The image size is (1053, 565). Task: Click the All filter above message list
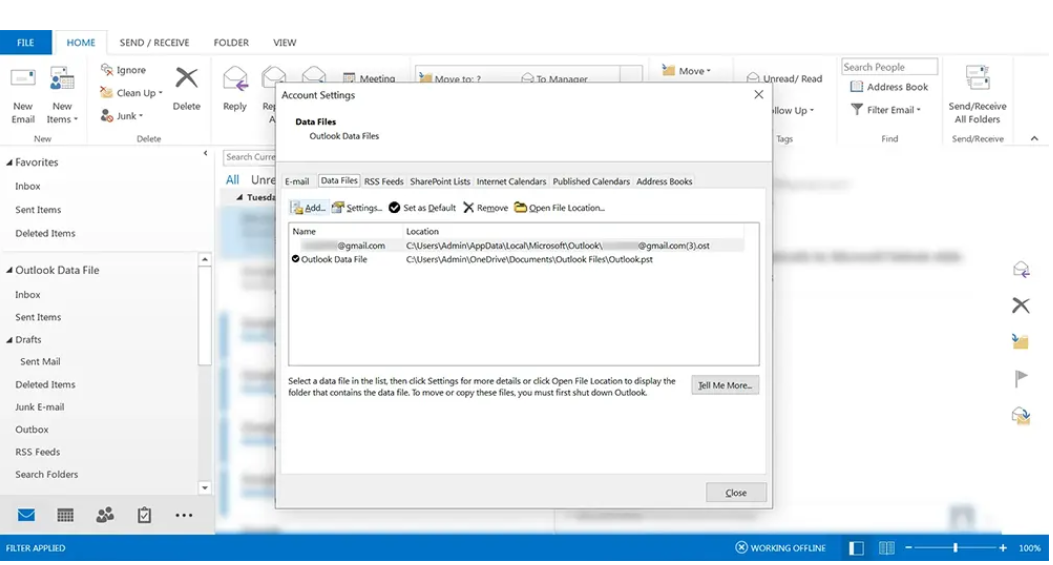tap(232, 179)
